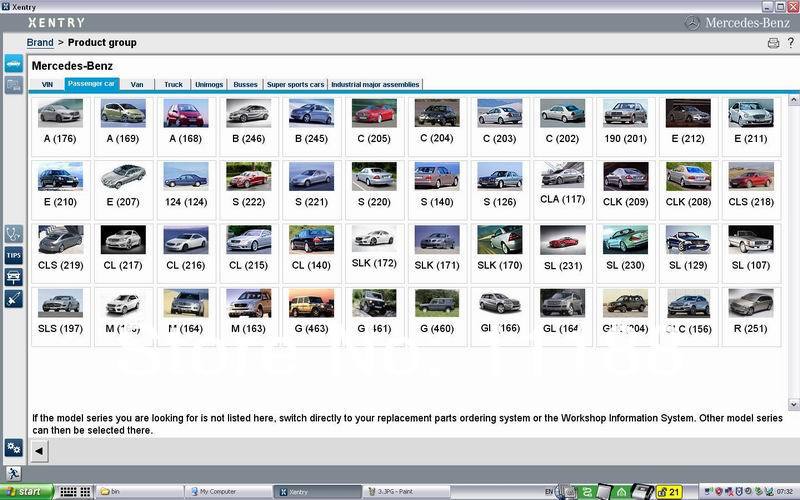800x500 pixels.
Task: Select the E (207) model
Action: tap(123, 190)
